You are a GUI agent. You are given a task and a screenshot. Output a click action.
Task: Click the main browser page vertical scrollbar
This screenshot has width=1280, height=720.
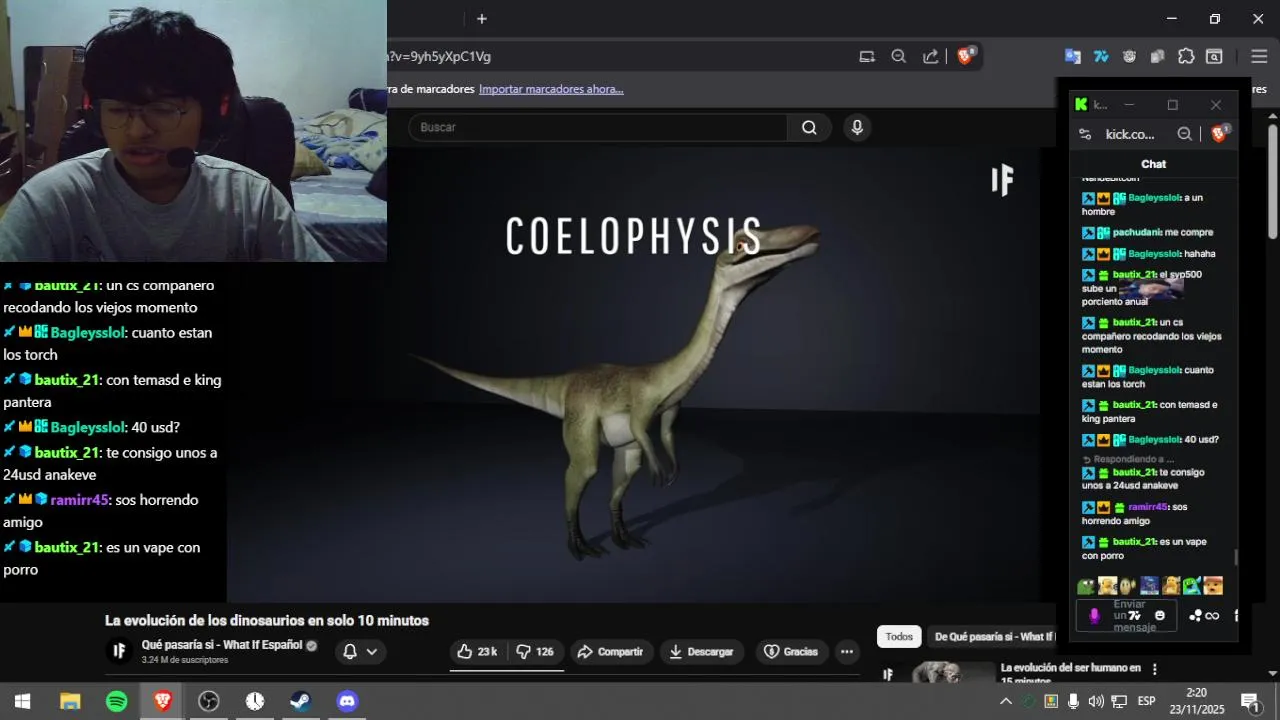coord(1273,181)
